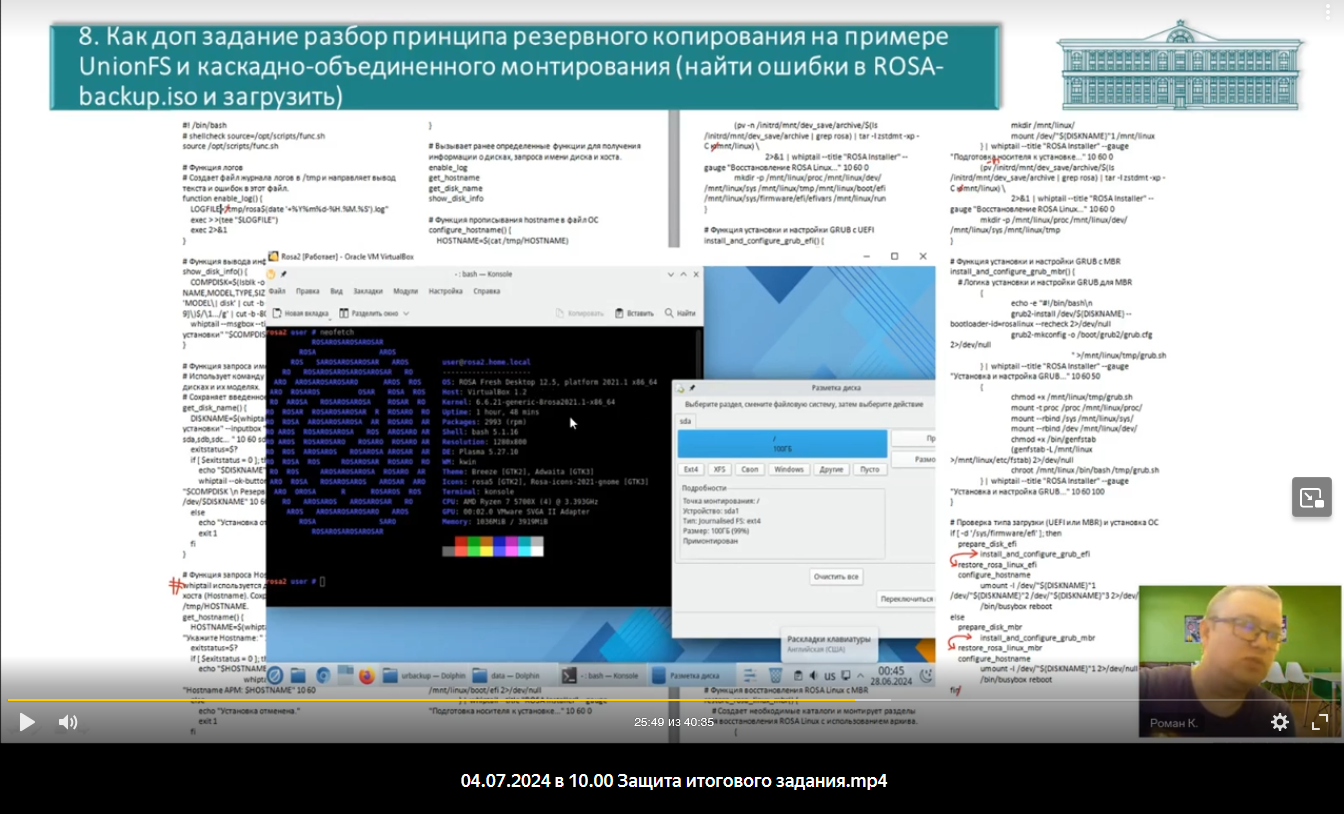Play the video with the play button
The width and height of the screenshot is (1344, 814).
point(27,721)
